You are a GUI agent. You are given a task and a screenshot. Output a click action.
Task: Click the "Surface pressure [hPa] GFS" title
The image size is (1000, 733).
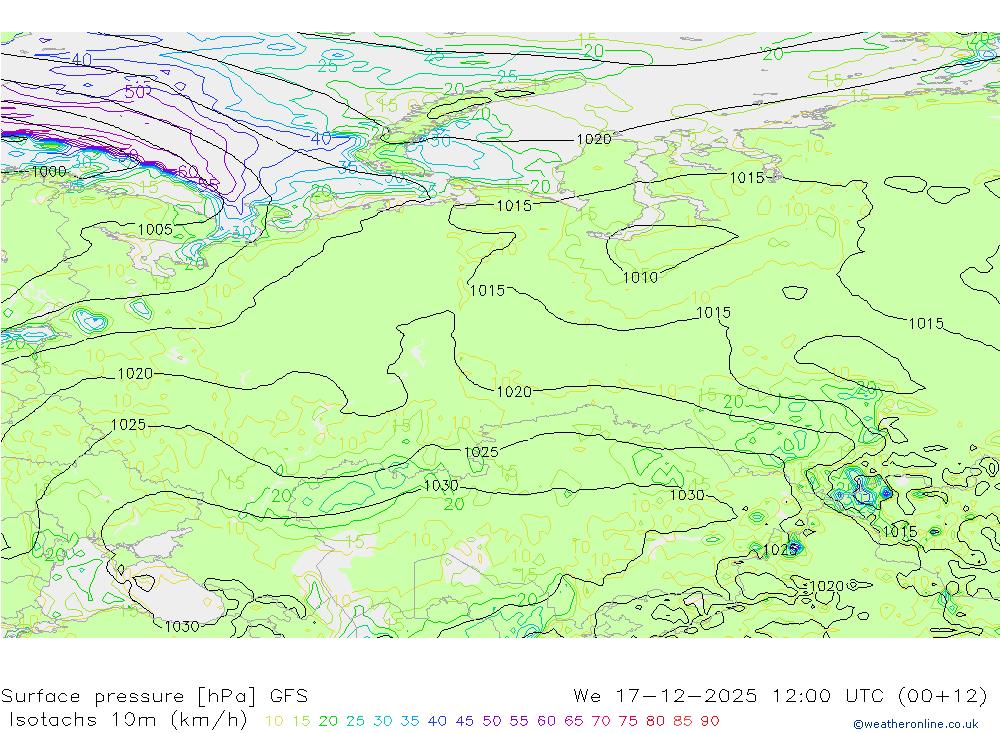pos(154,696)
